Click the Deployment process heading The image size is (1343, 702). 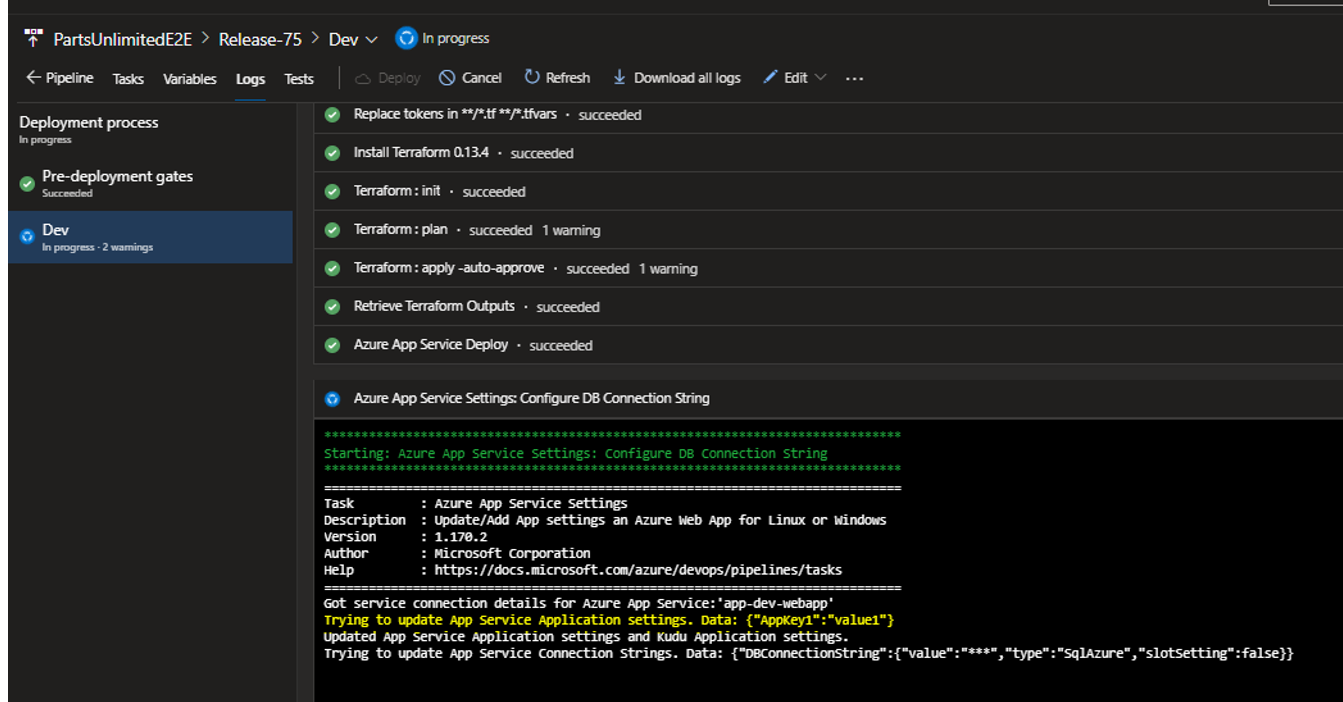pyautogui.click(x=89, y=122)
